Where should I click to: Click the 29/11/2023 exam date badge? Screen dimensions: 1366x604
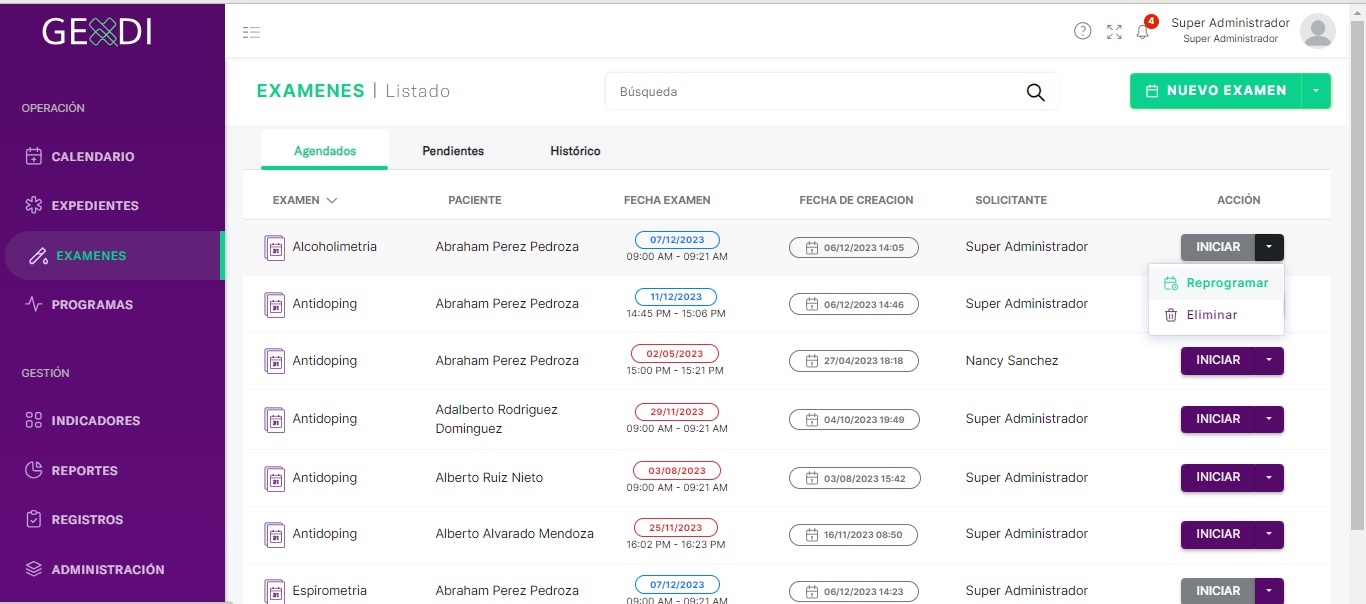click(x=677, y=412)
